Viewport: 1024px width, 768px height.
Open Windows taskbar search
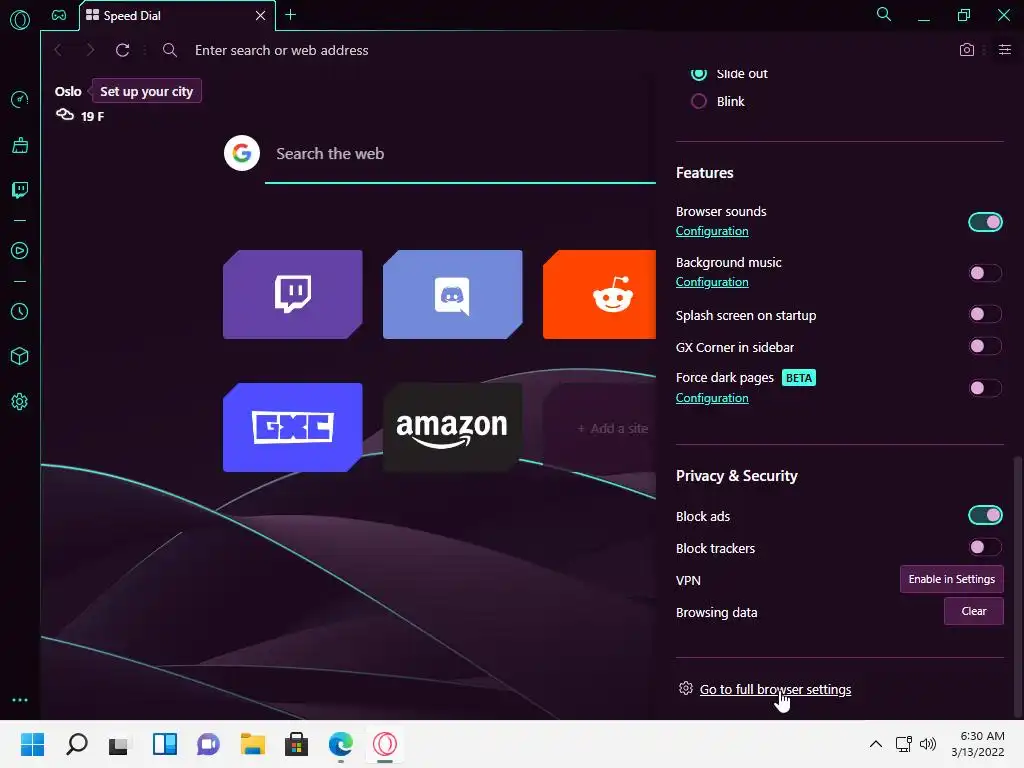(x=76, y=744)
